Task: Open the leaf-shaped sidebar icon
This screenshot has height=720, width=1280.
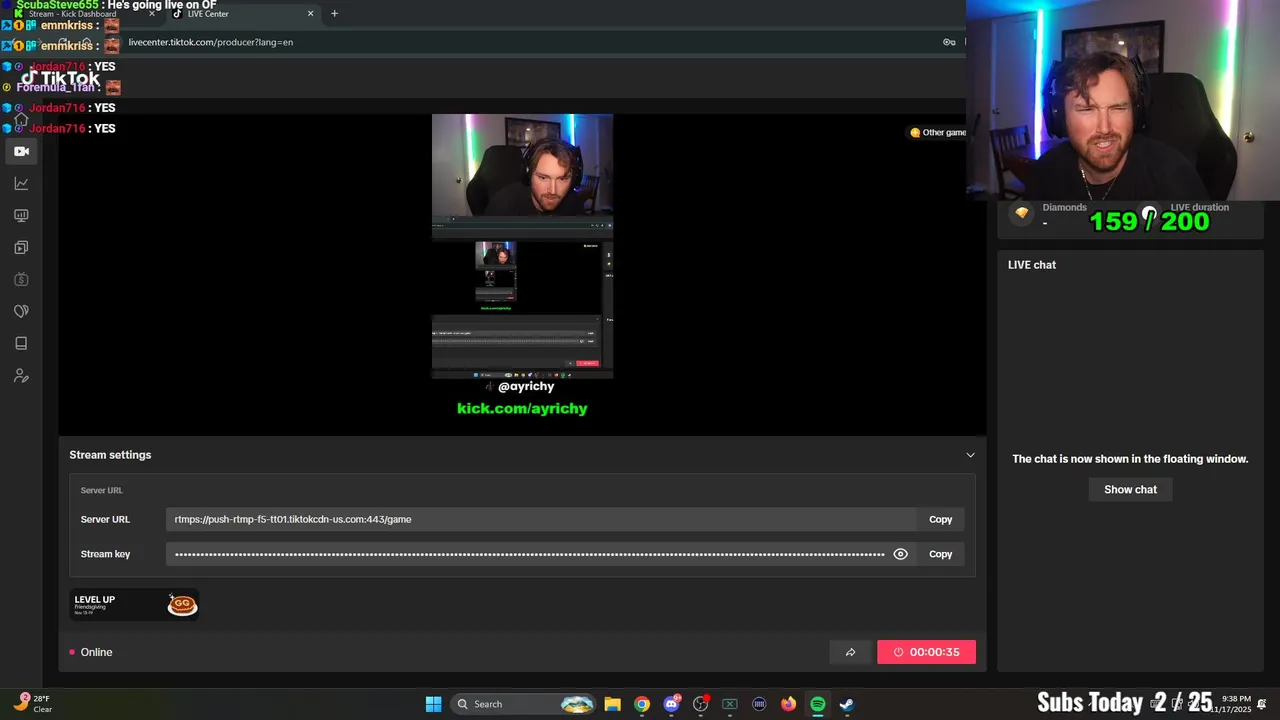Action: (21, 311)
